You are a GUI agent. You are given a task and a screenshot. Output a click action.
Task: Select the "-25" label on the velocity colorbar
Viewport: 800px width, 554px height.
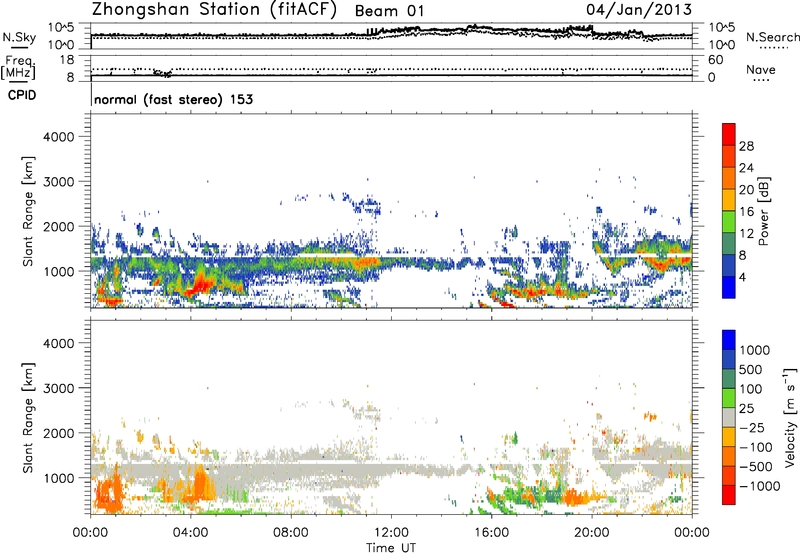pyautogui.click(x=752, y=428)
